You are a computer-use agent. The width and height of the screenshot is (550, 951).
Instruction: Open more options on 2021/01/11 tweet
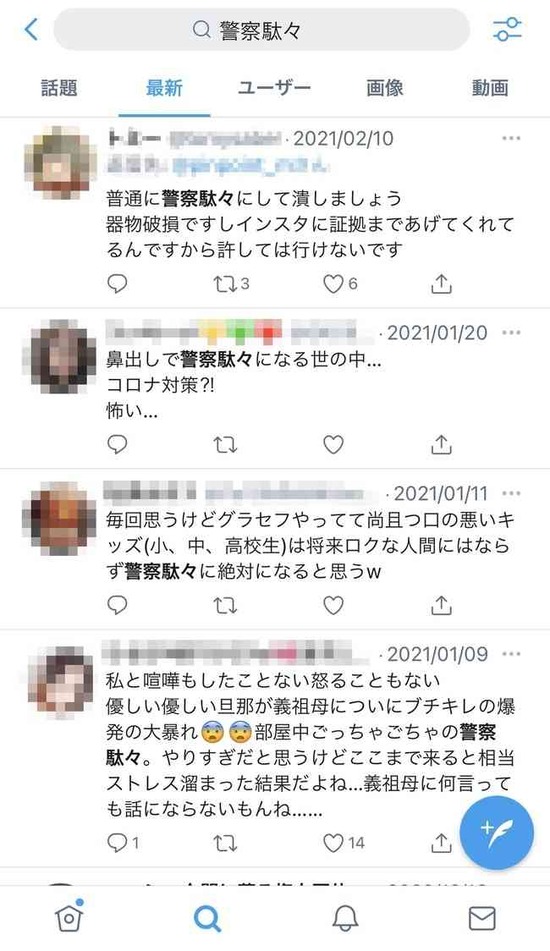511,493
